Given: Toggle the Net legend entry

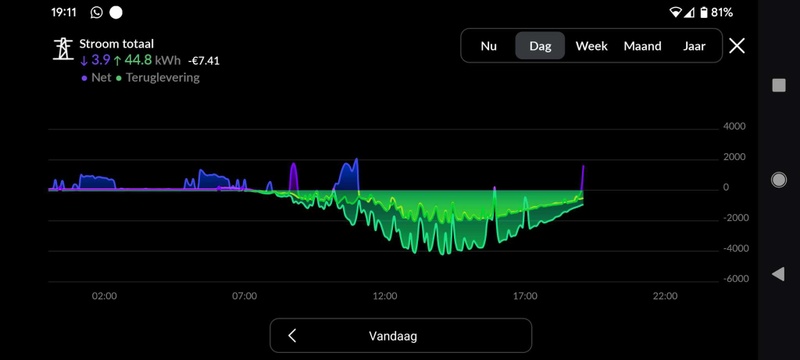Looking at the screenshot, I should pos(96,78).
